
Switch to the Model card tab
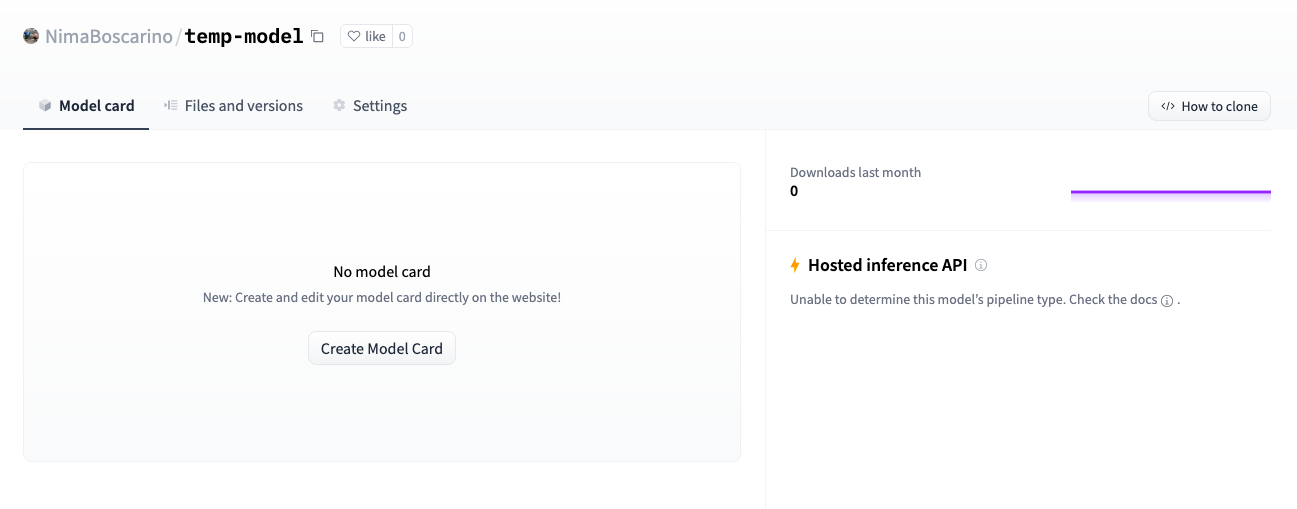[96, 106]
